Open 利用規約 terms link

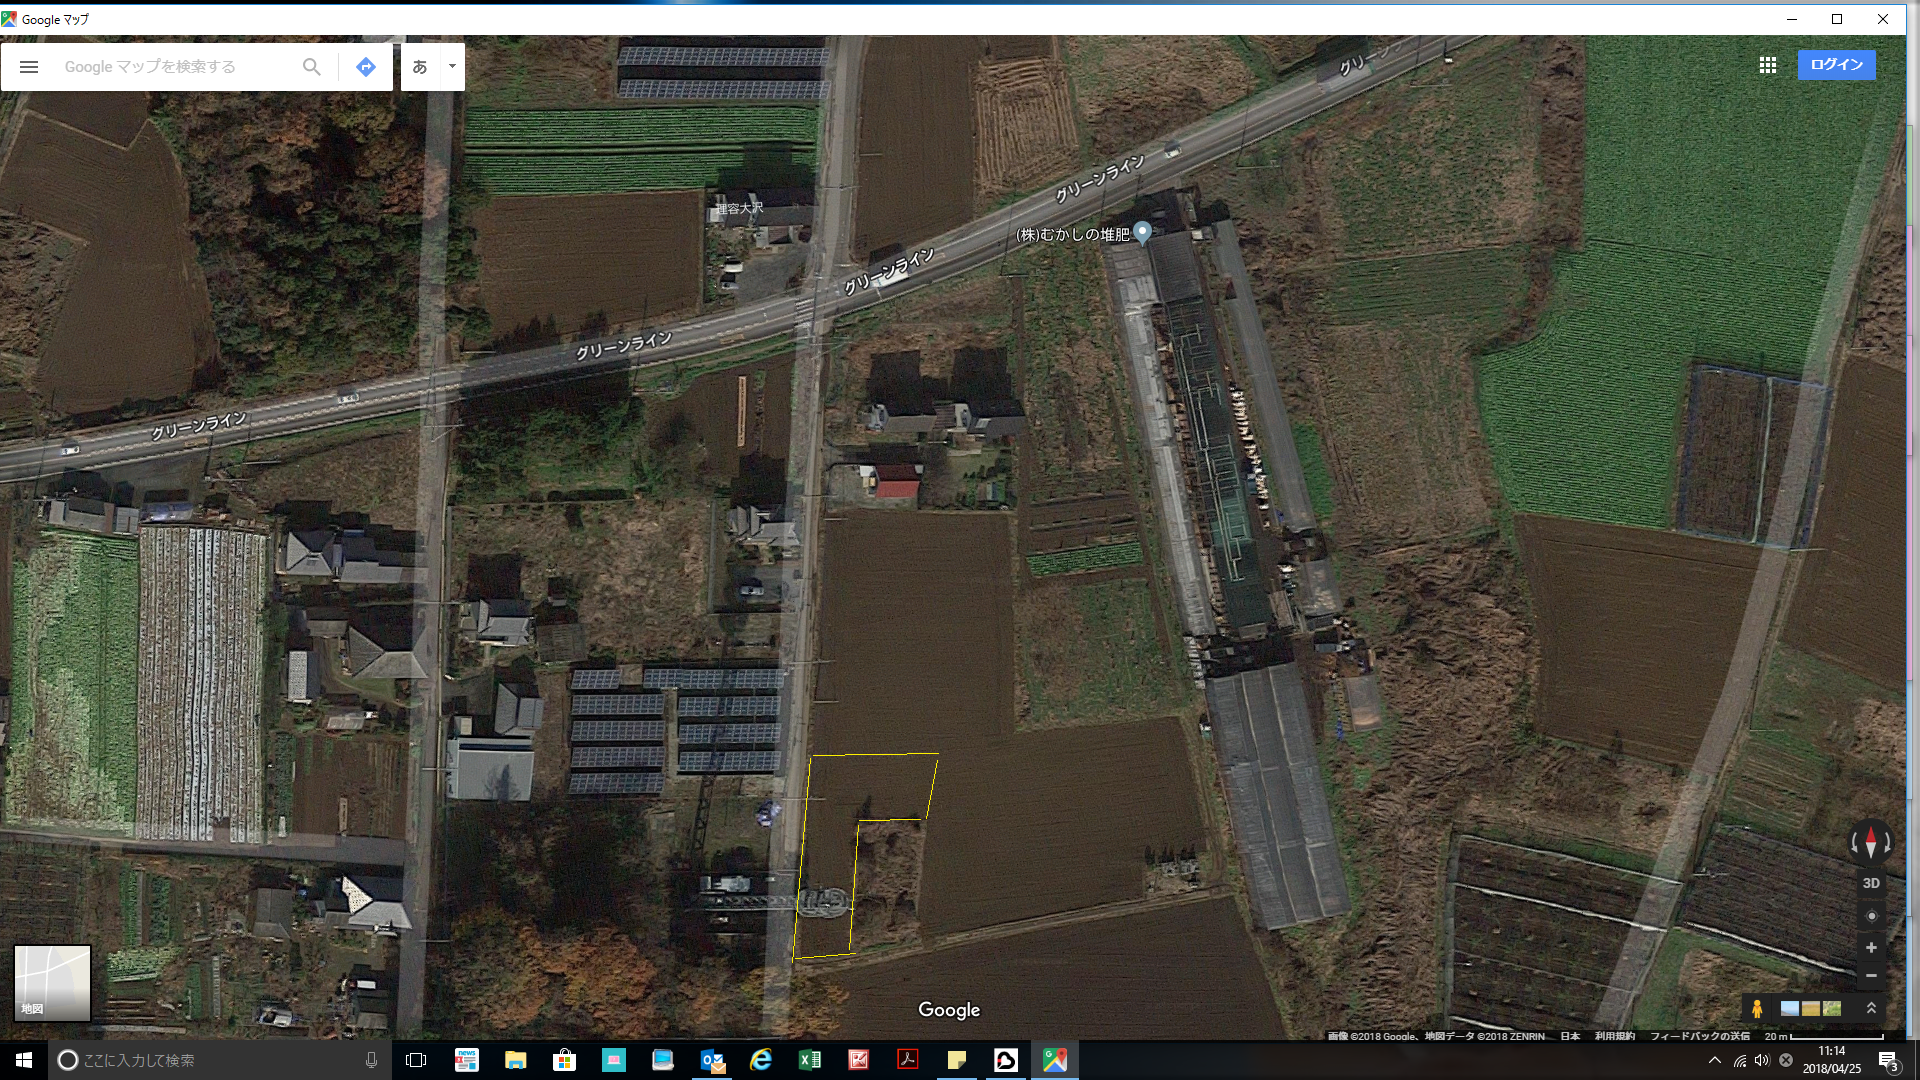pos(1614,1036)
